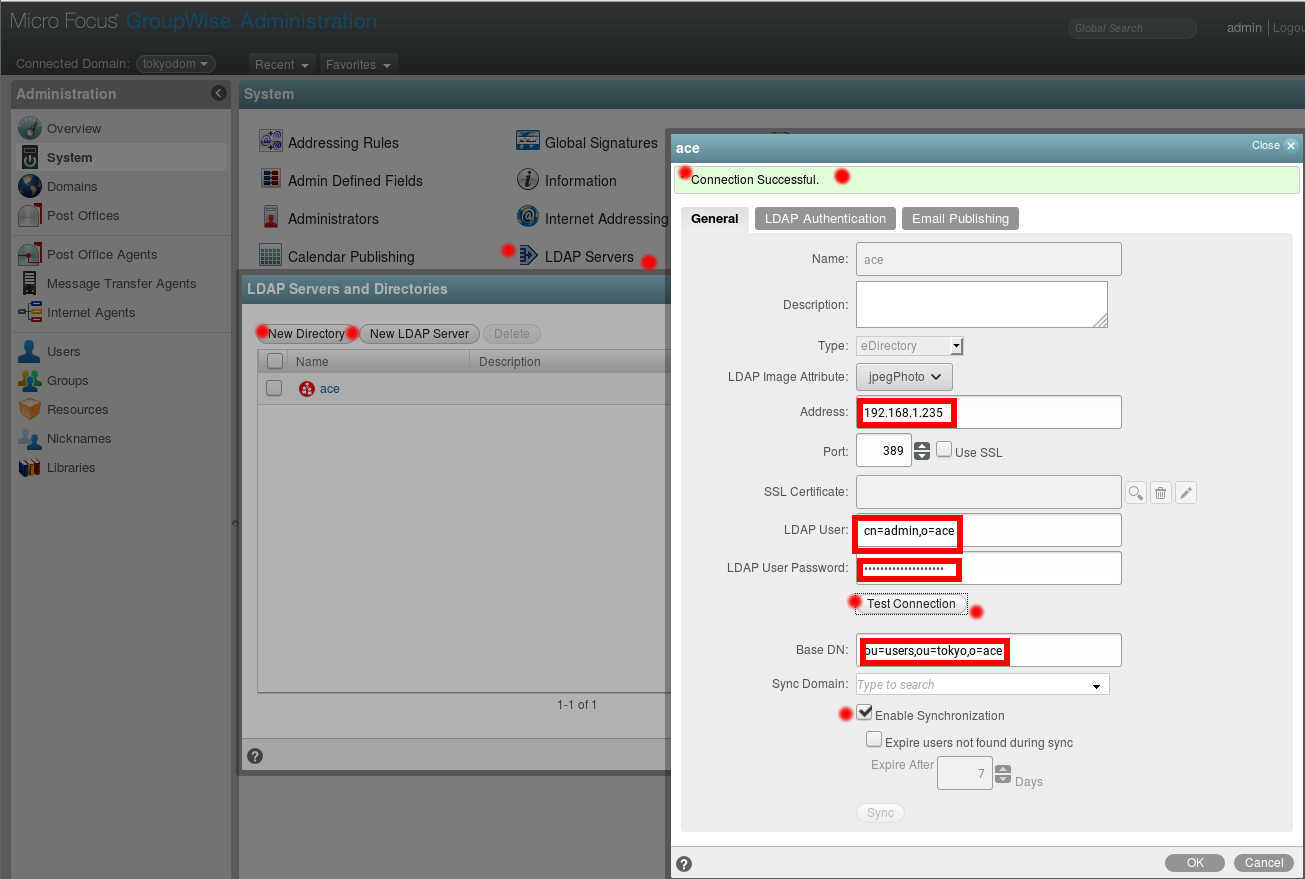The image size is (1305, 879).
Task: Switch to the Email Publishing tab
Action: pyautogui.click(x=960, y=219)
